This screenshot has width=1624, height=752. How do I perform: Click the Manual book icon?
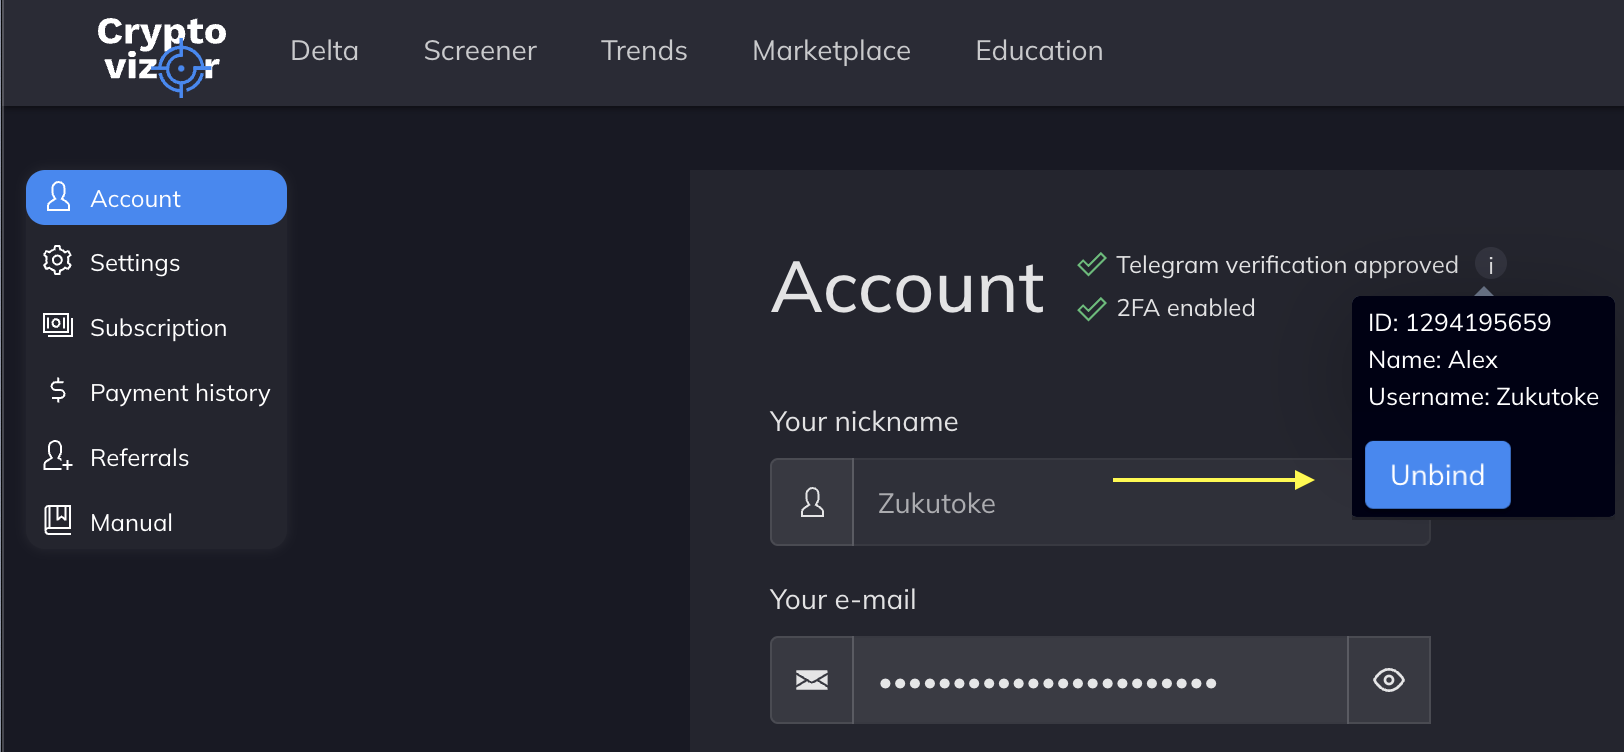tap(57, 520)
